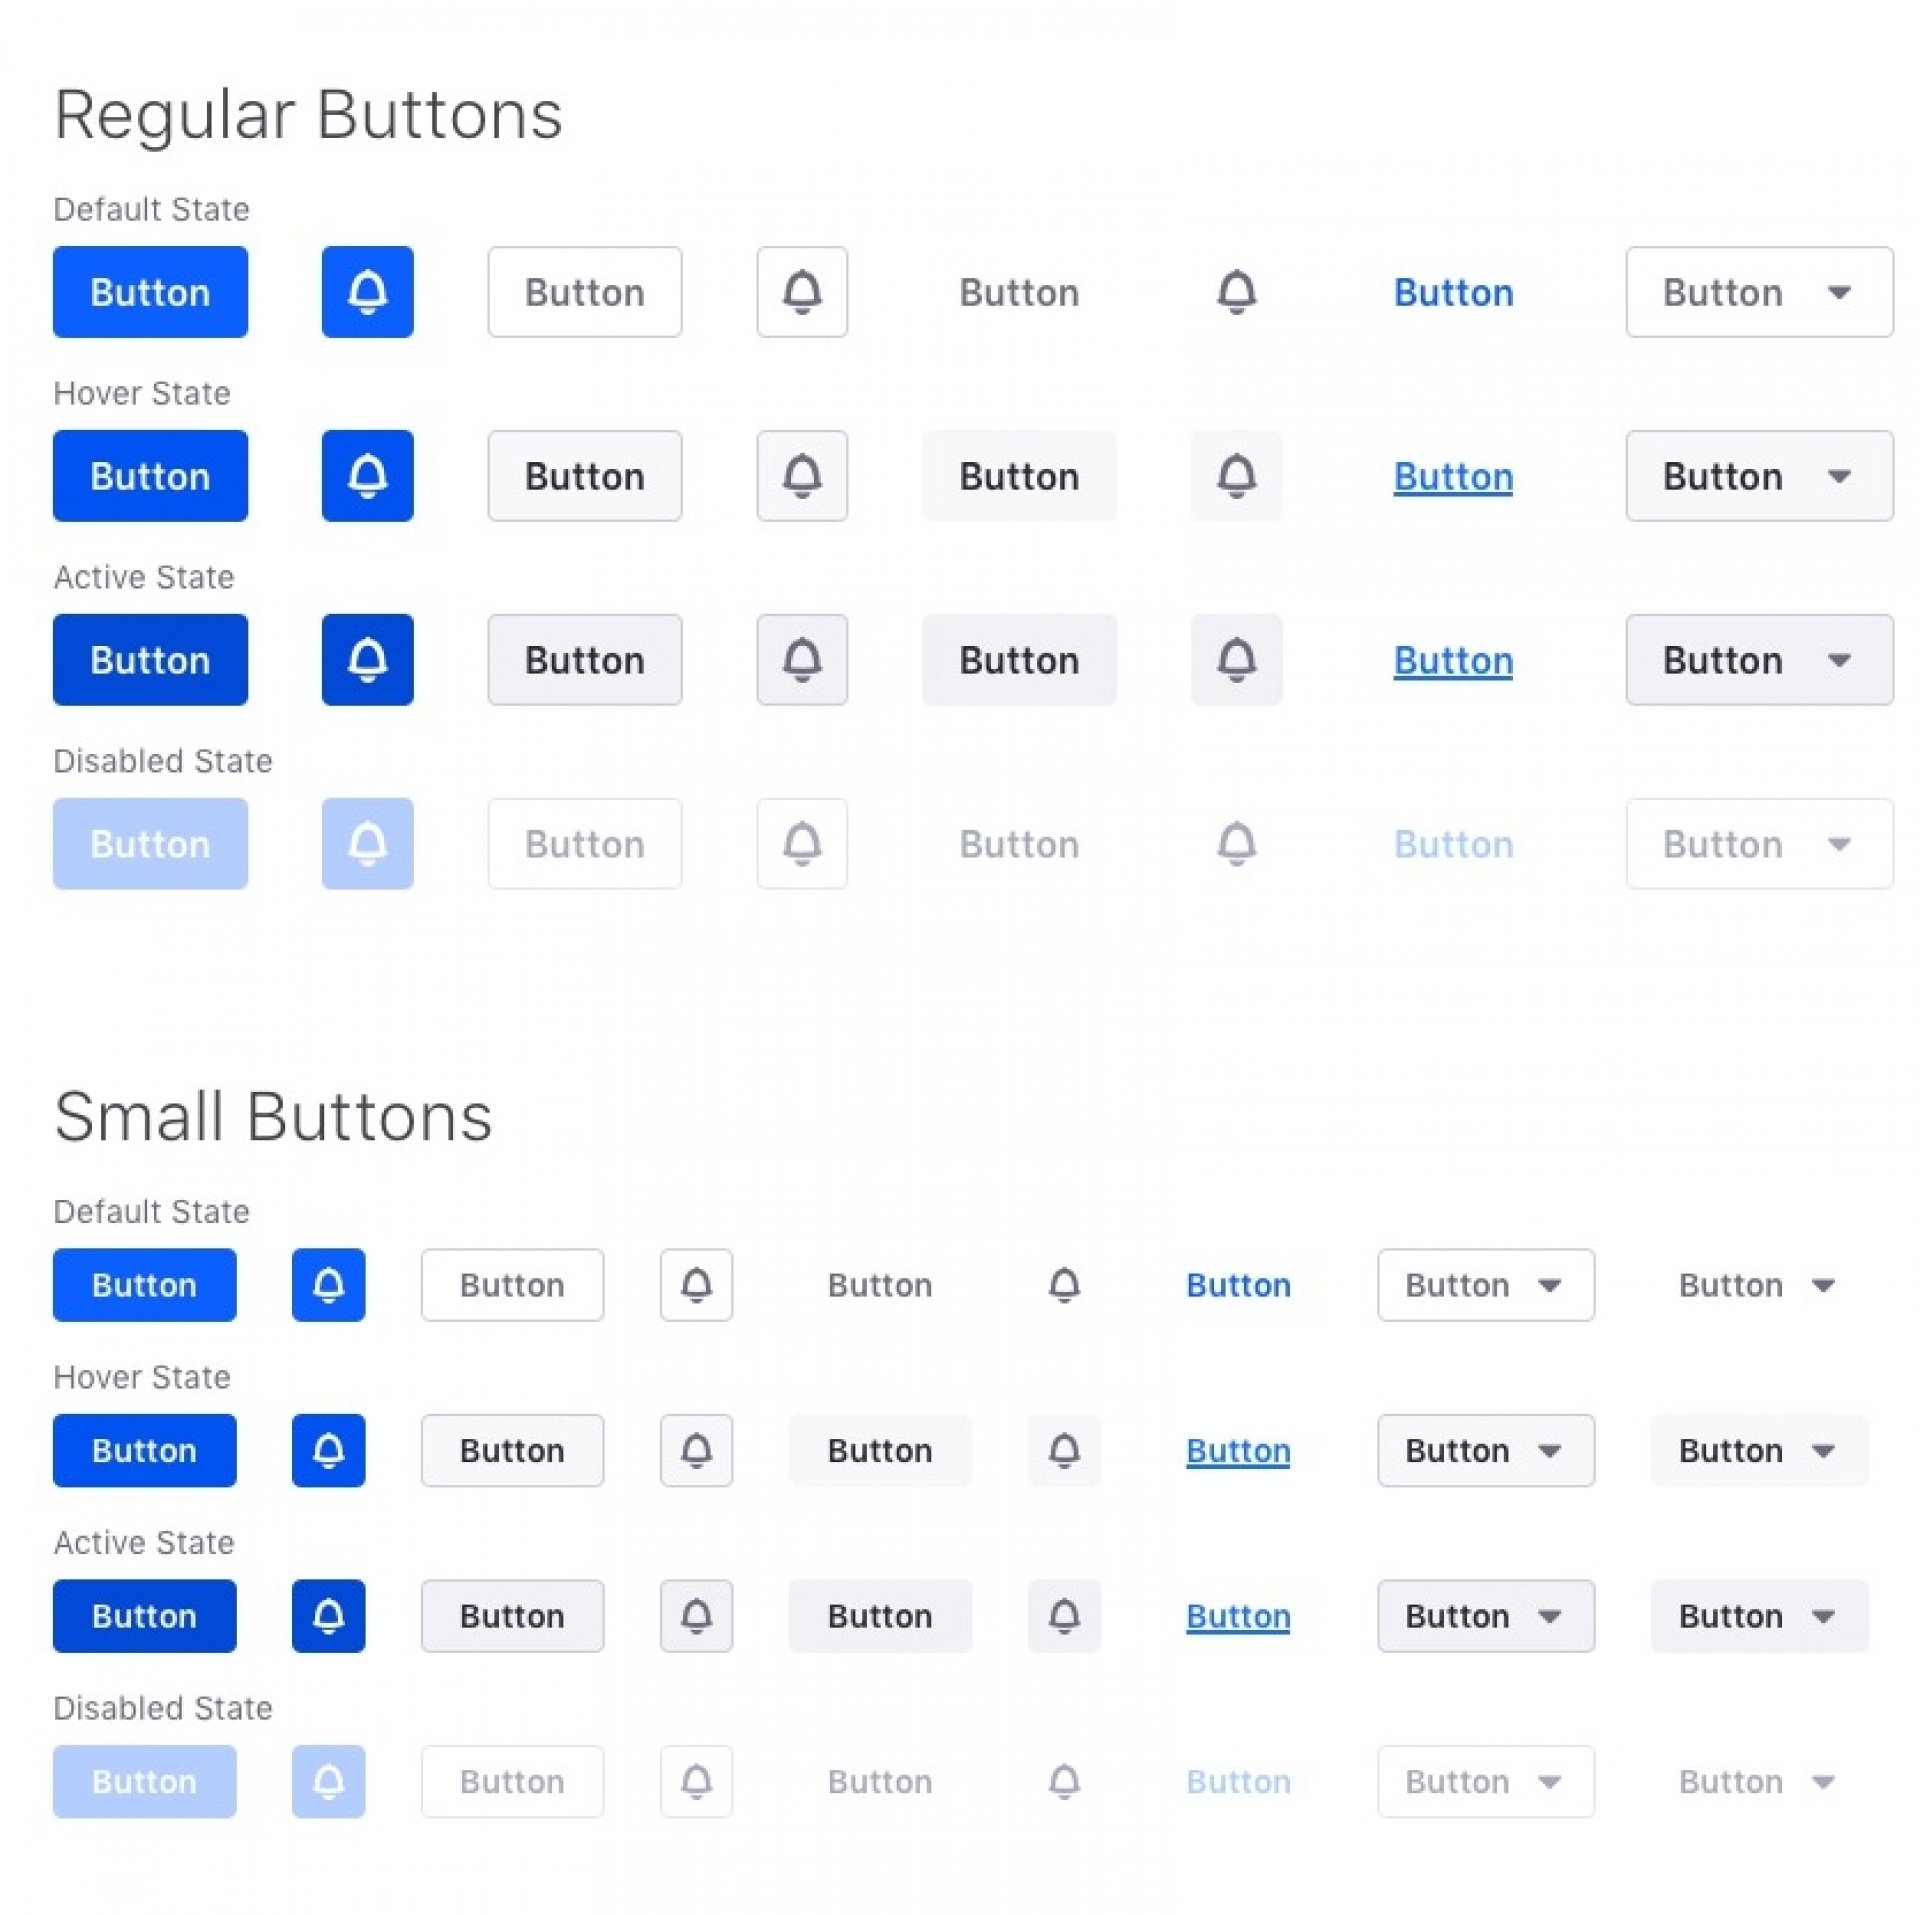
Task: Click the outlined bell icon in Regular Default State
Action: point(802,292)
